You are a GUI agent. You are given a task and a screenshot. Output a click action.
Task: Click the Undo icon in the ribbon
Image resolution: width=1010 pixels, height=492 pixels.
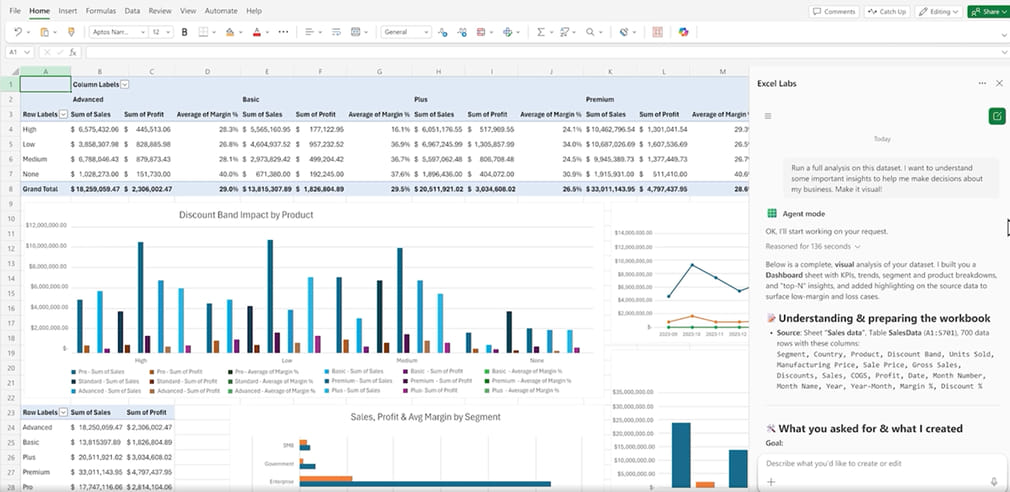[18, 32]
